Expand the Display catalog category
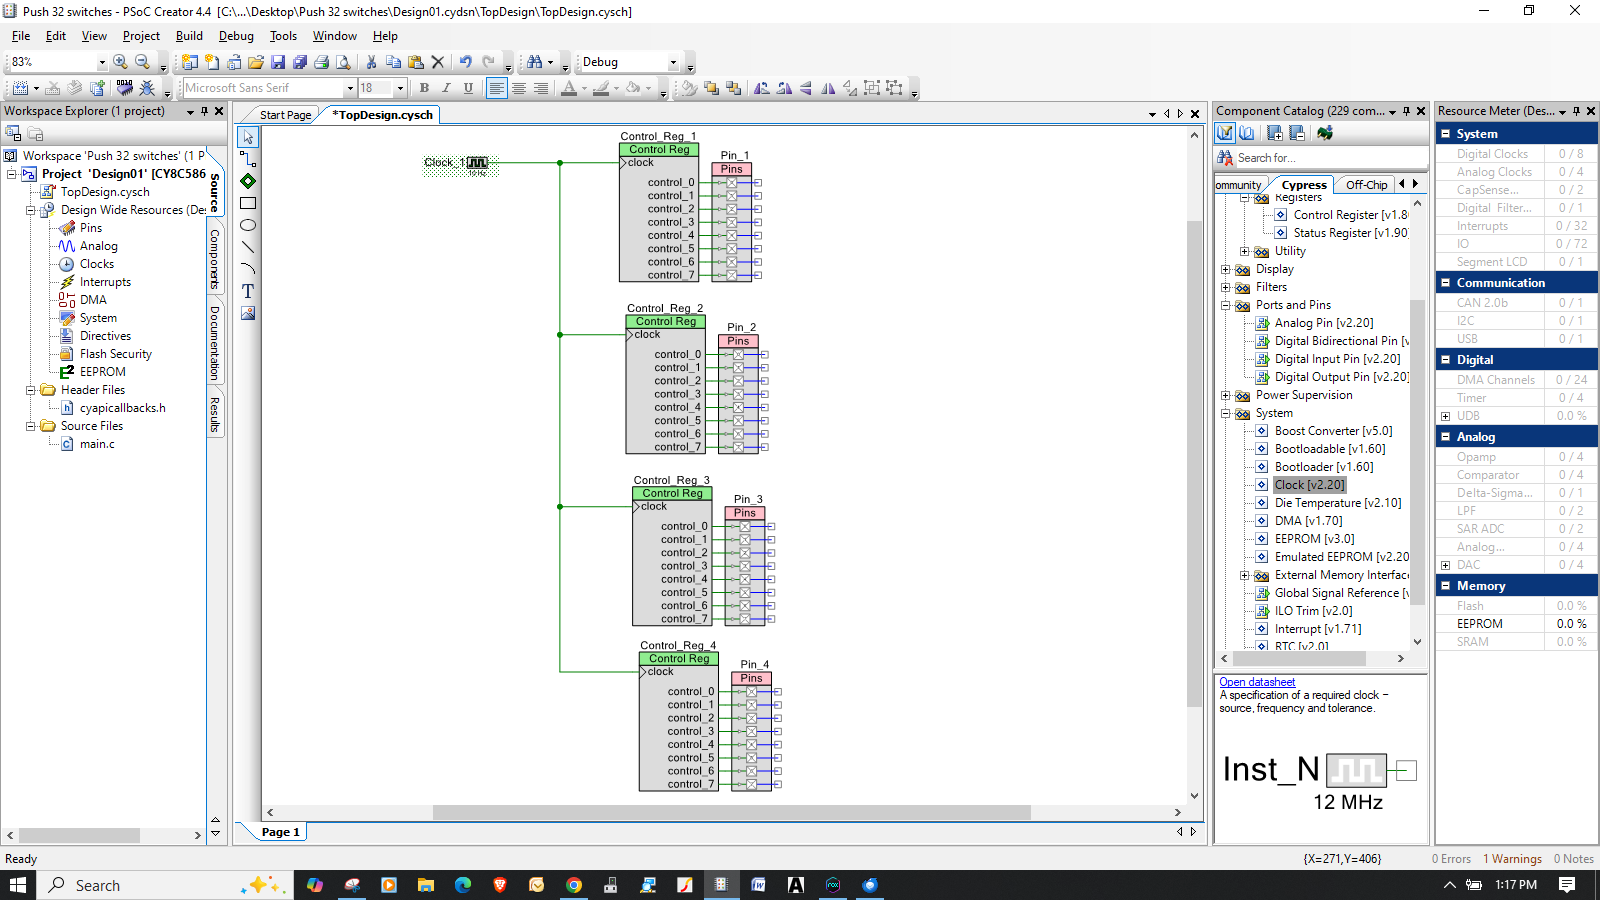Image resolution: width=1600 pixels, height=900 pixels. coord(1225,269)
